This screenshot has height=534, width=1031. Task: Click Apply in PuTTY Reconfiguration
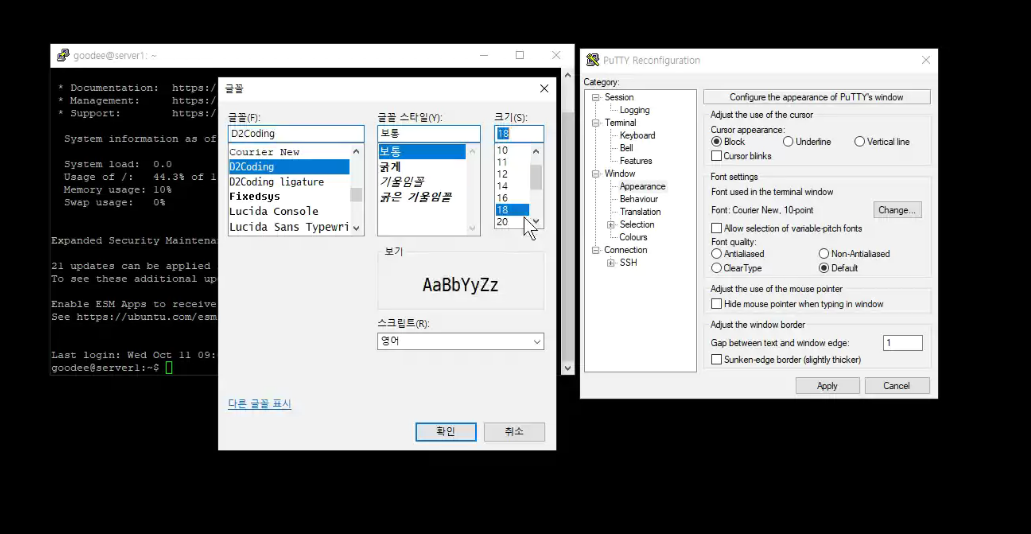click(827, 386)
